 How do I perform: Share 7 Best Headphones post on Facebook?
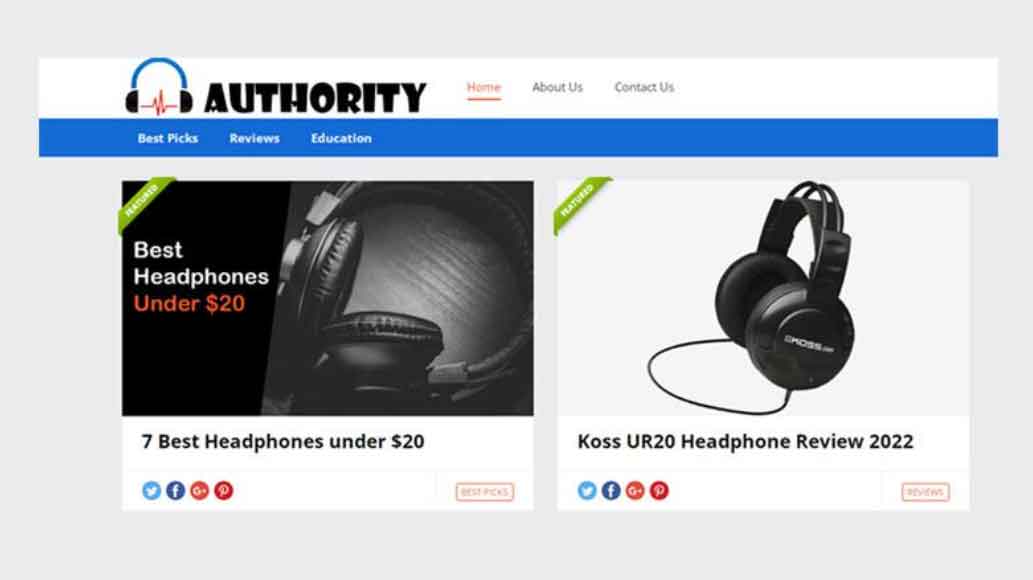pos(175,490)
